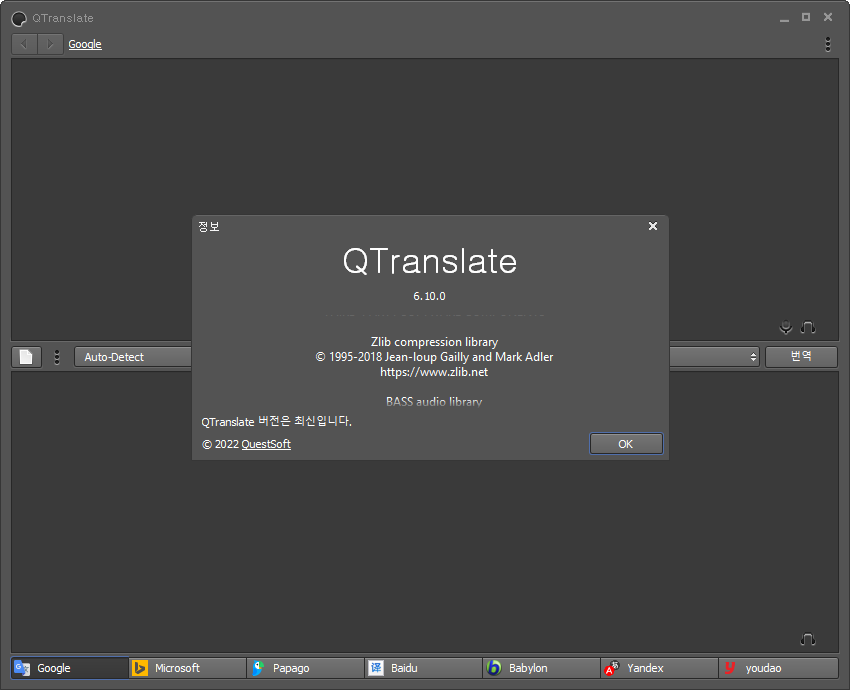This screenshot has width=850, height=690.
Task: Click the version number 6.10.0
Action: (429, 296)
